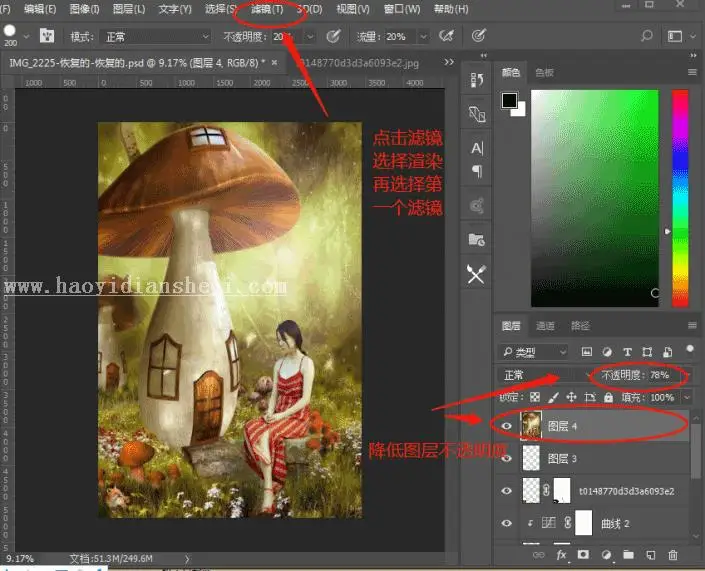This screenshot has height=571, width=705.
Task: Open the 图像(I) menu
Action: click(84, 9)
